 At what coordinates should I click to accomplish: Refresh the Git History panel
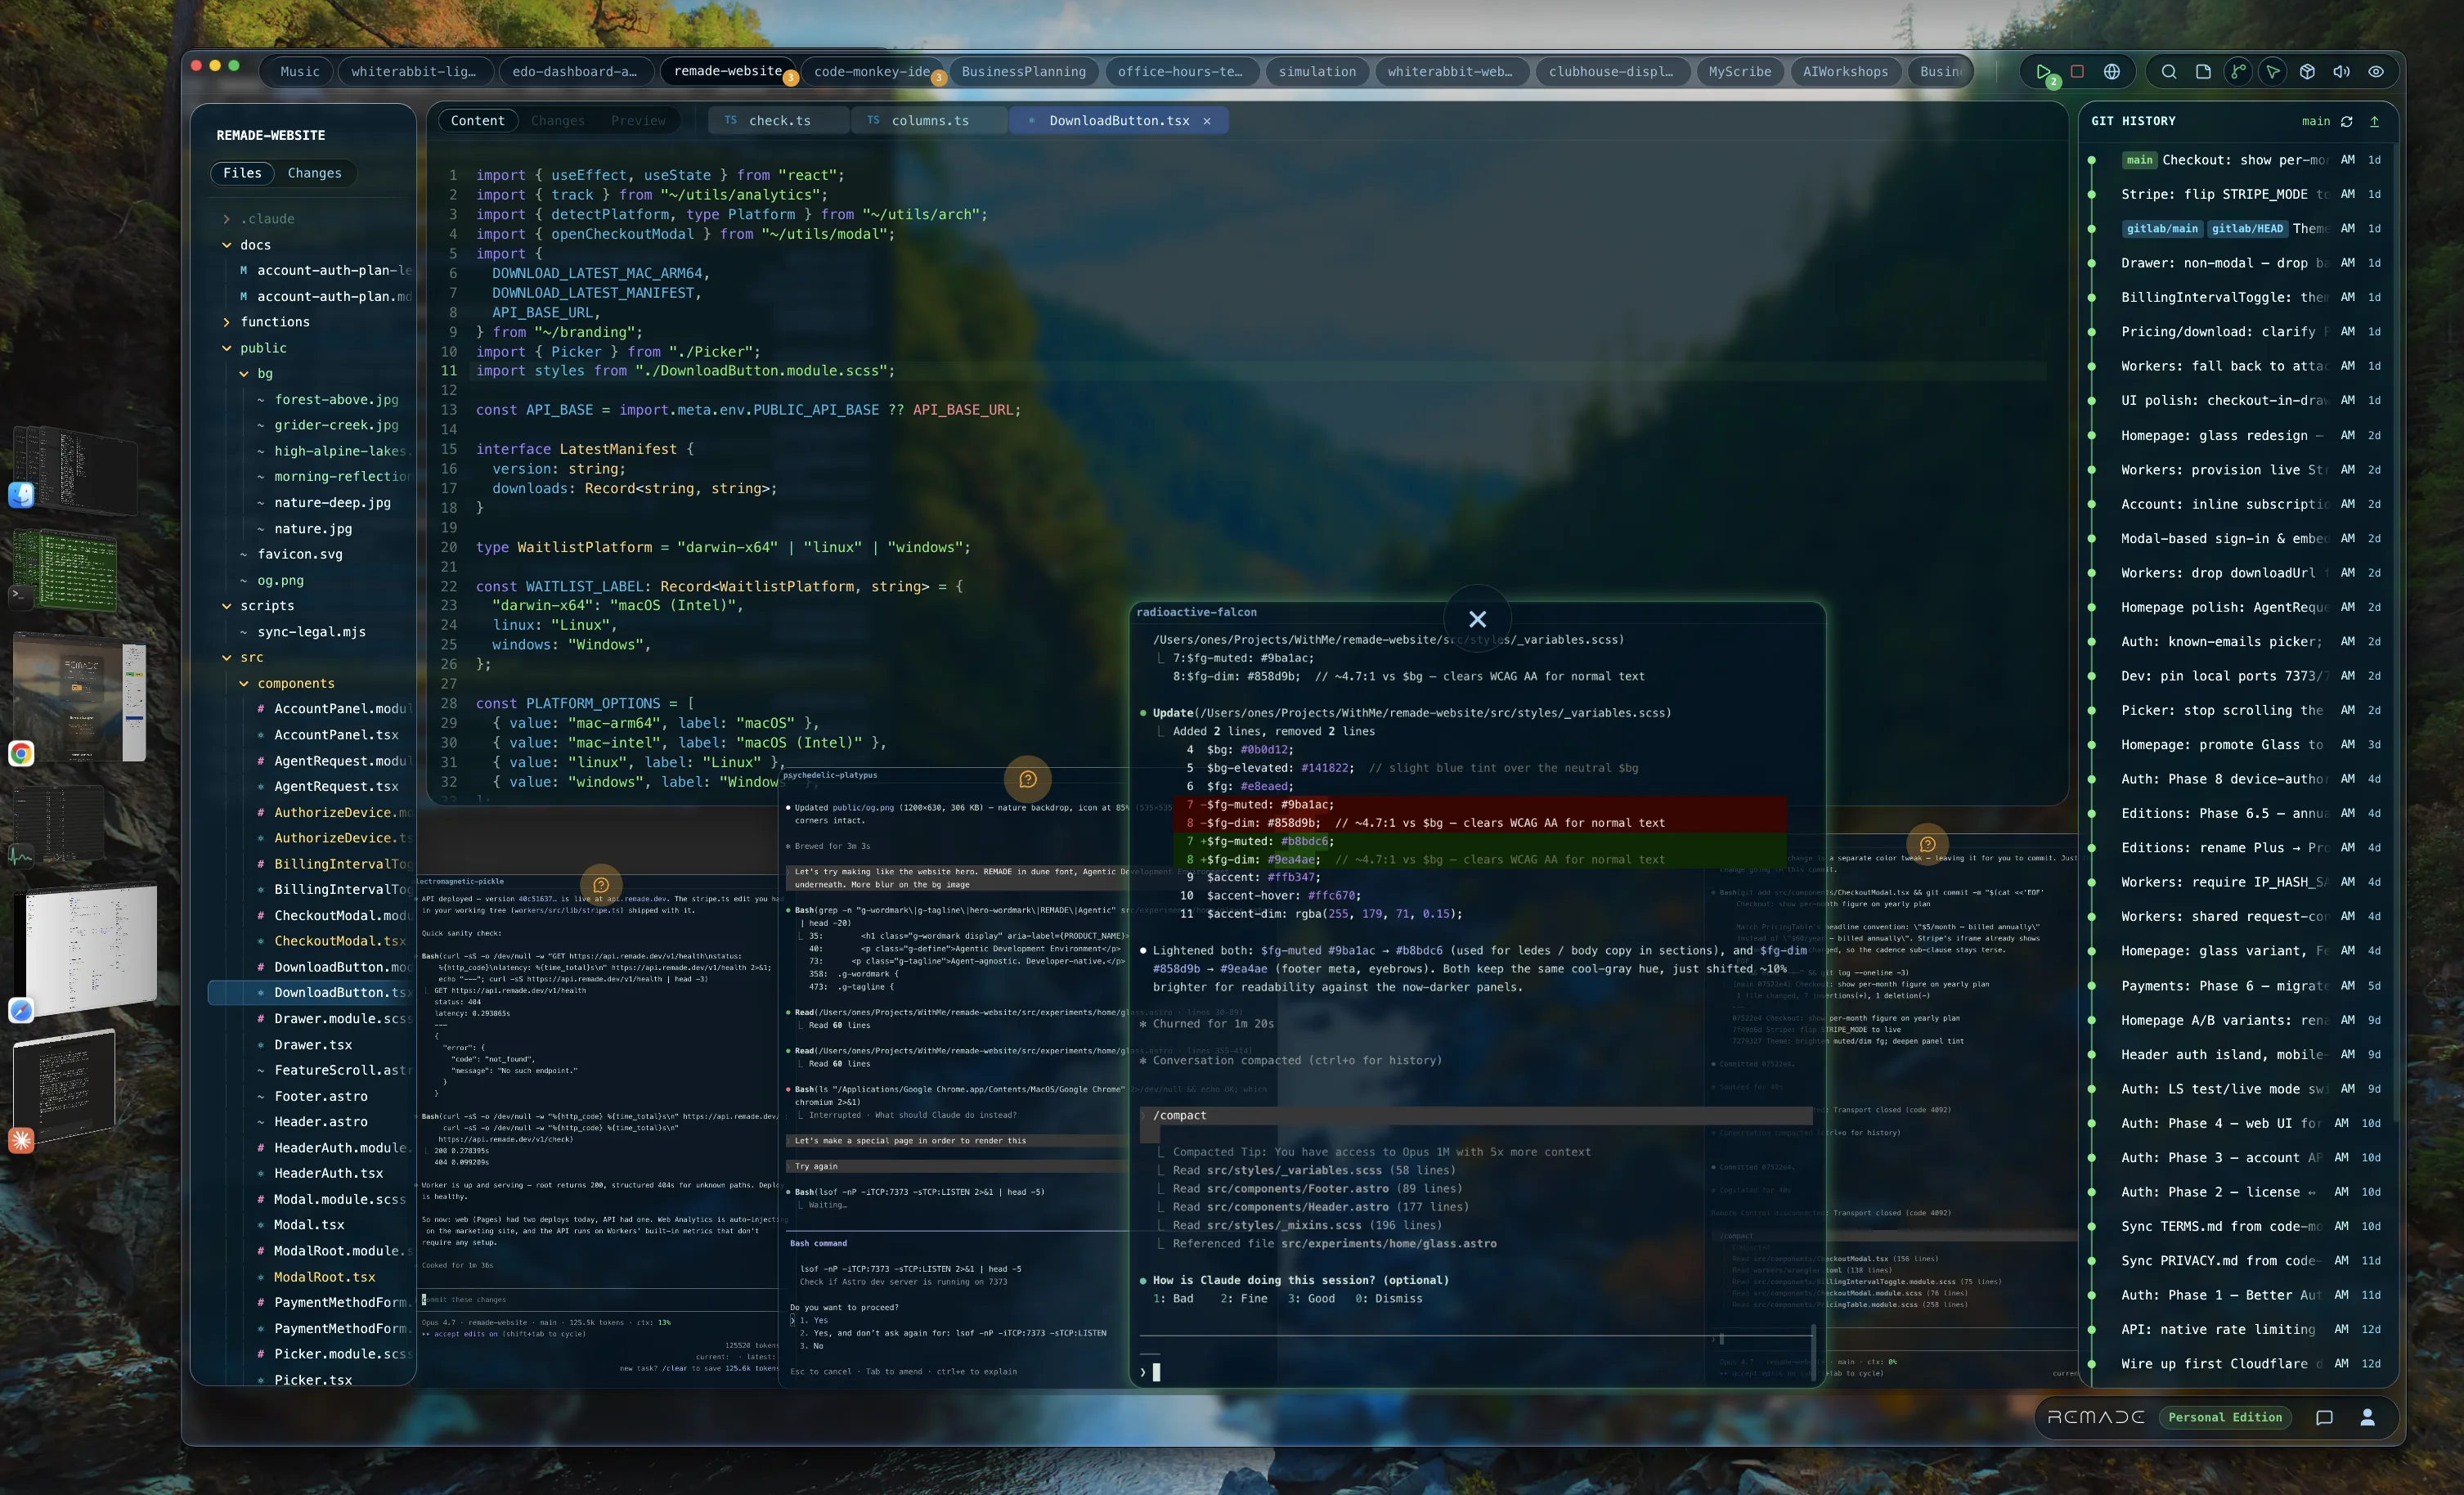click(2346, 121)
